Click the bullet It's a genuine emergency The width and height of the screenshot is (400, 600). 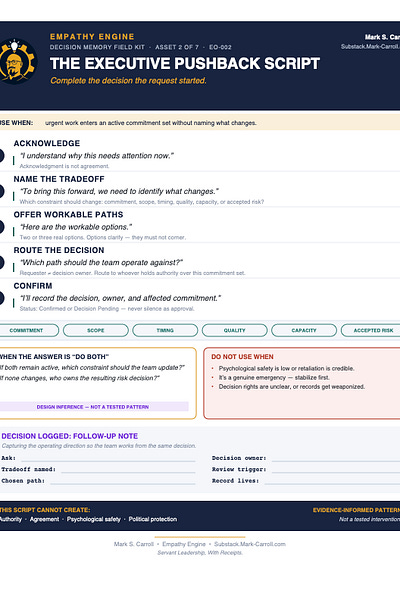point(274,378)
